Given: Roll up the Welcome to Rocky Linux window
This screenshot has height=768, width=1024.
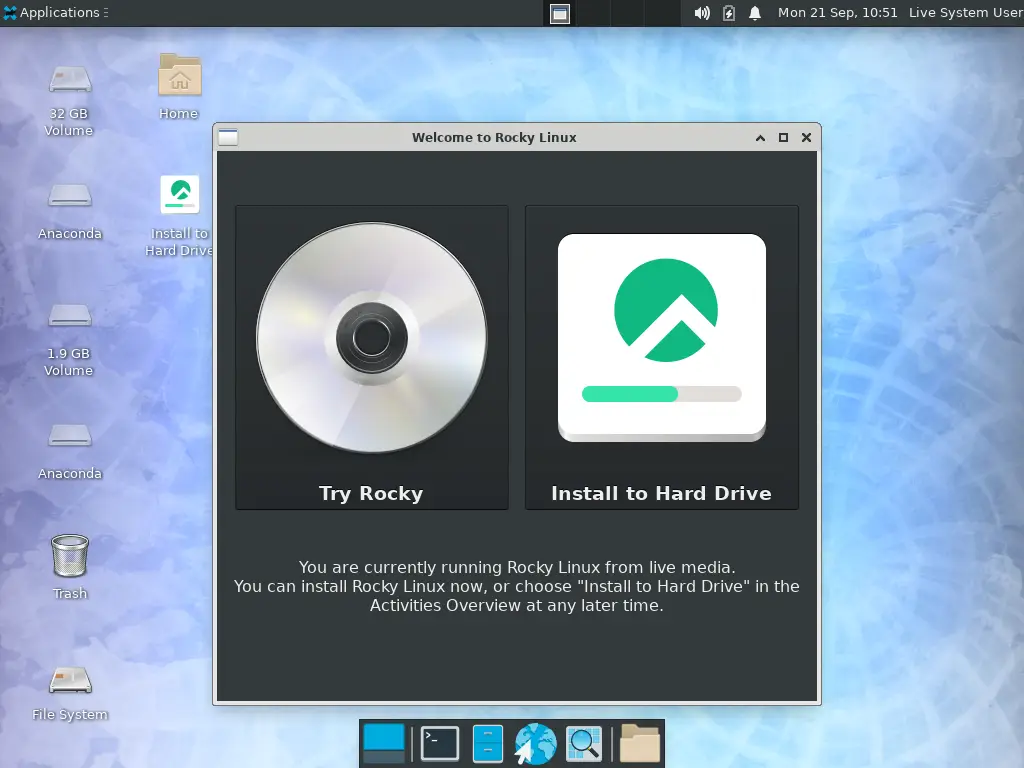Looking at the screenshot, I should click(760, 138).
